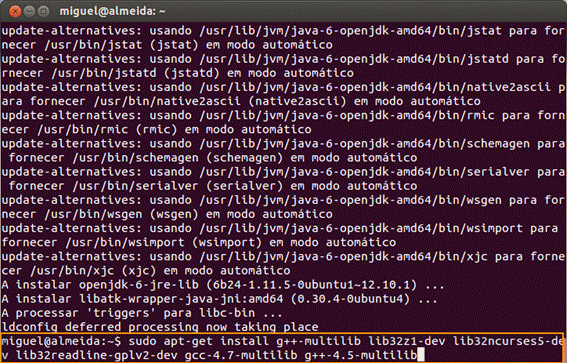The width and height of the screenshot is (567, 363).
Task: Click 'apt-get' in the typed command
Action: [x=188, y=341]
